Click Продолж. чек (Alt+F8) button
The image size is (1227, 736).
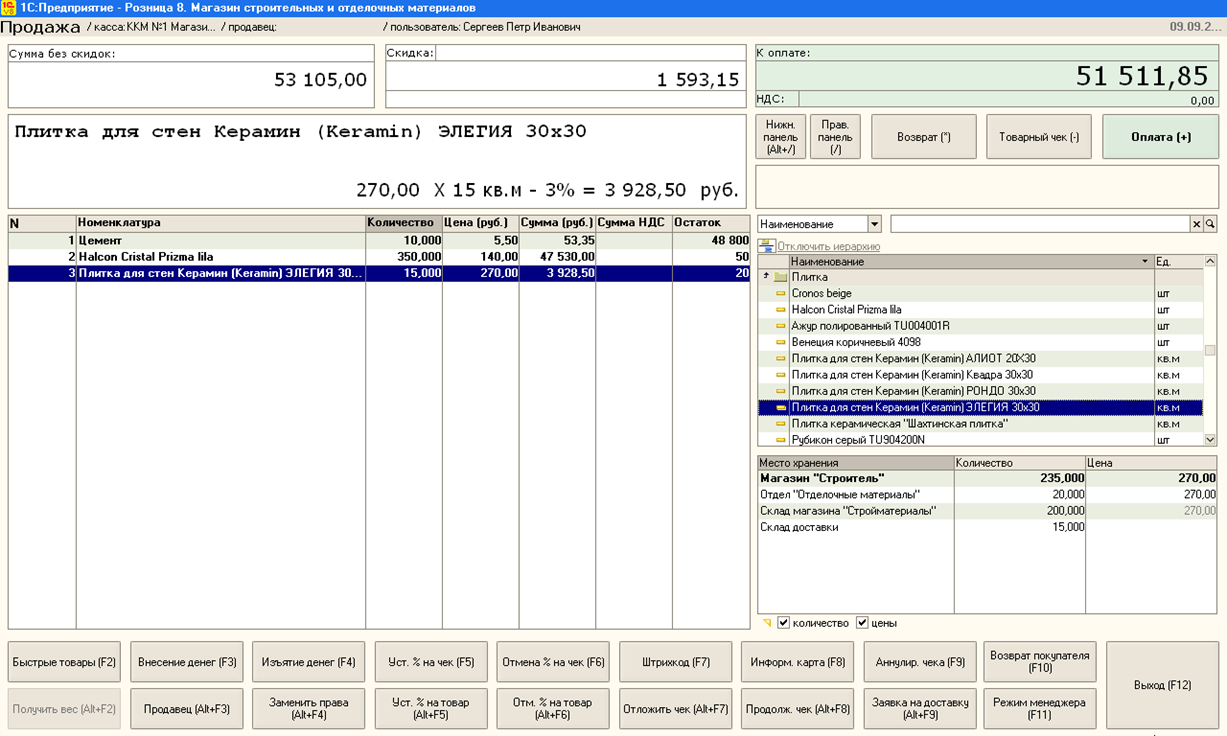coord(798,709)
